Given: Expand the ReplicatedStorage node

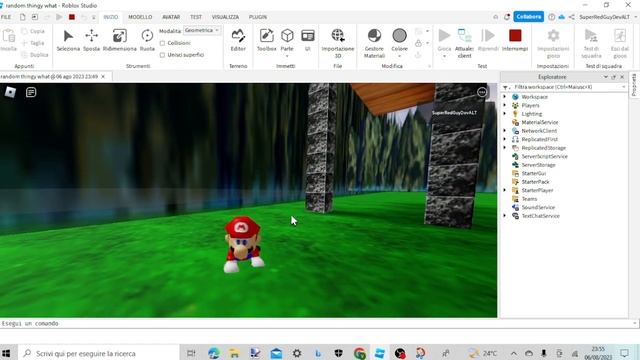Looking at the screenshot, I should click(x=504, y=148).
